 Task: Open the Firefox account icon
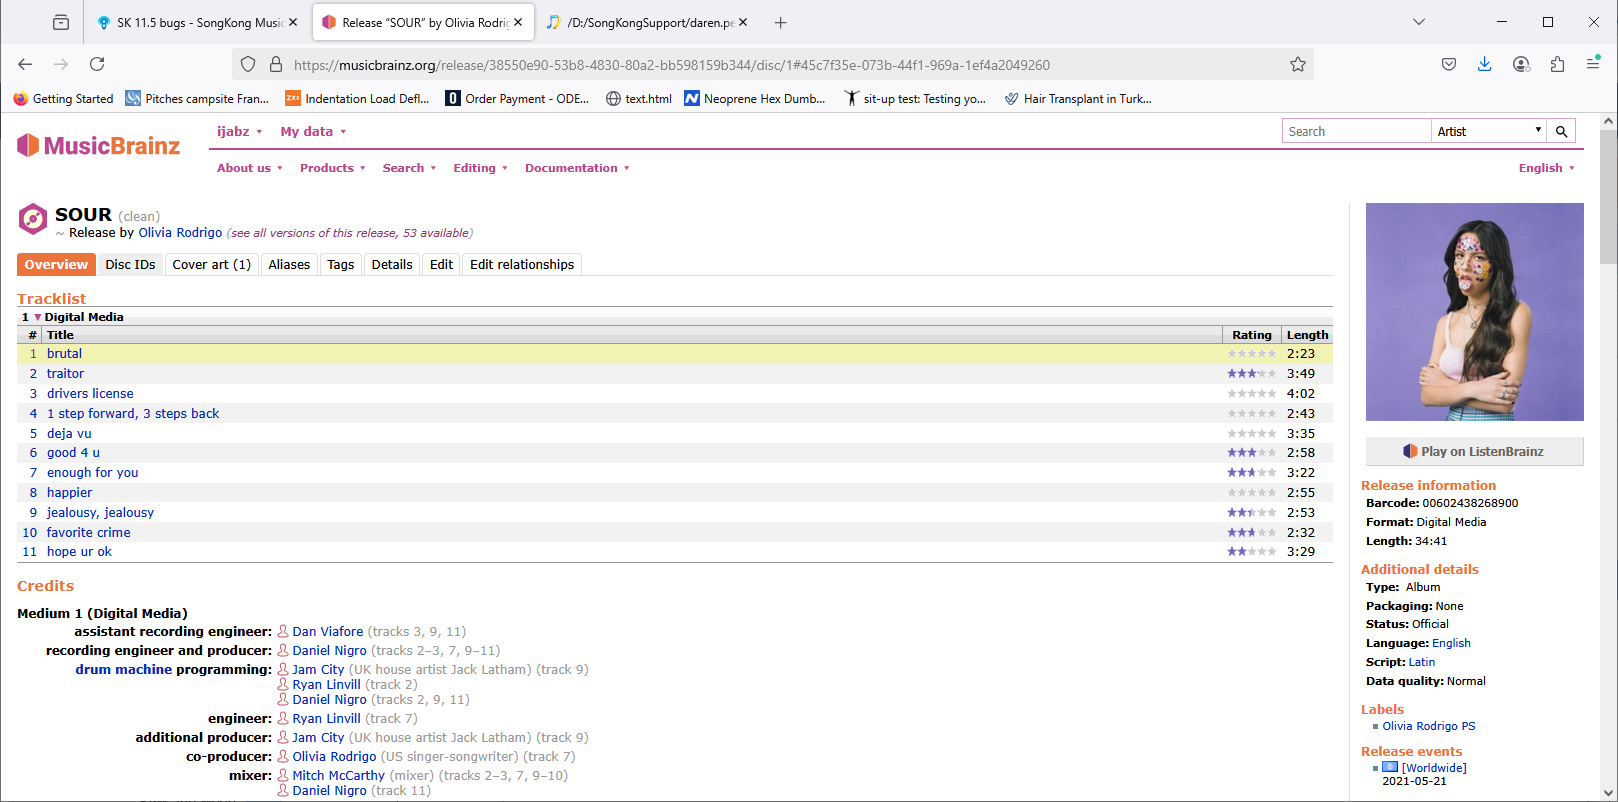(1521, 64)
